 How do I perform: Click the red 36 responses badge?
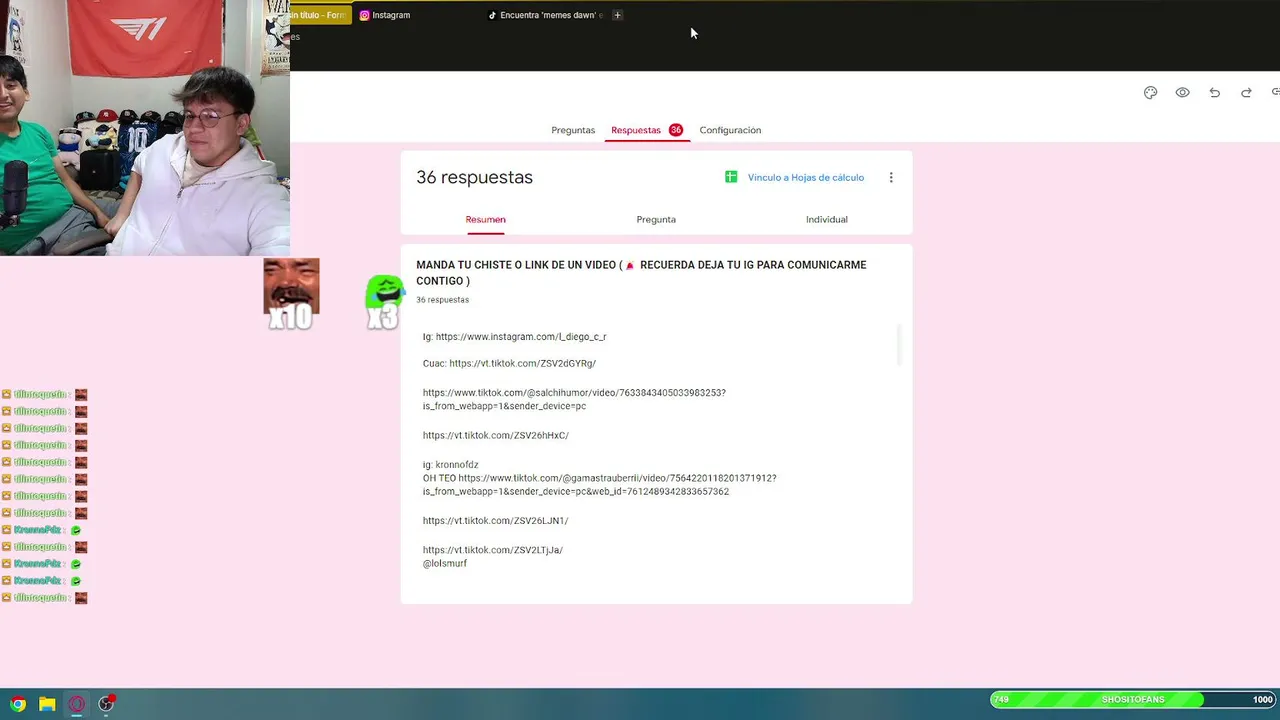tap(676, 130)
